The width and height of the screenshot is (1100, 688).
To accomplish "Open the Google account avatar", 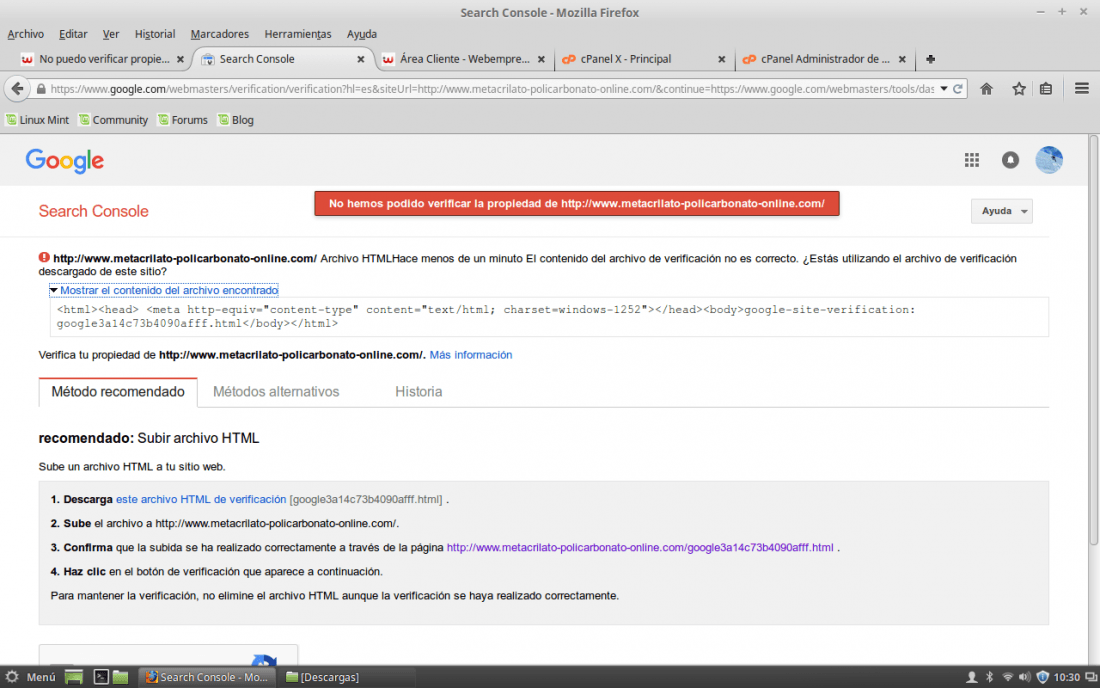I will point(1049,160).
